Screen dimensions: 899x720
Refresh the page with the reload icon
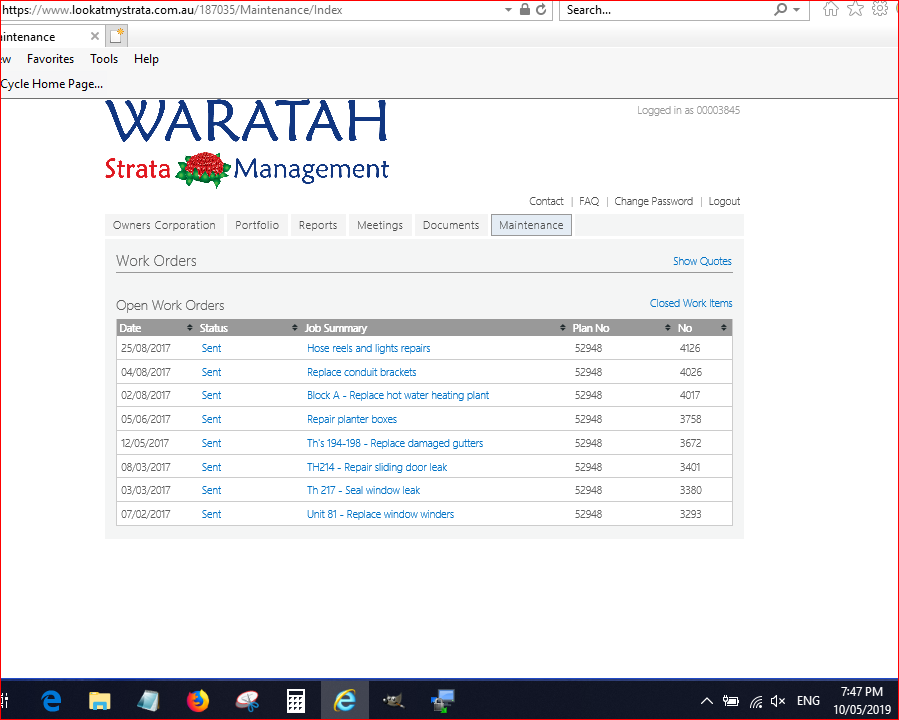[x=541, y=9]
